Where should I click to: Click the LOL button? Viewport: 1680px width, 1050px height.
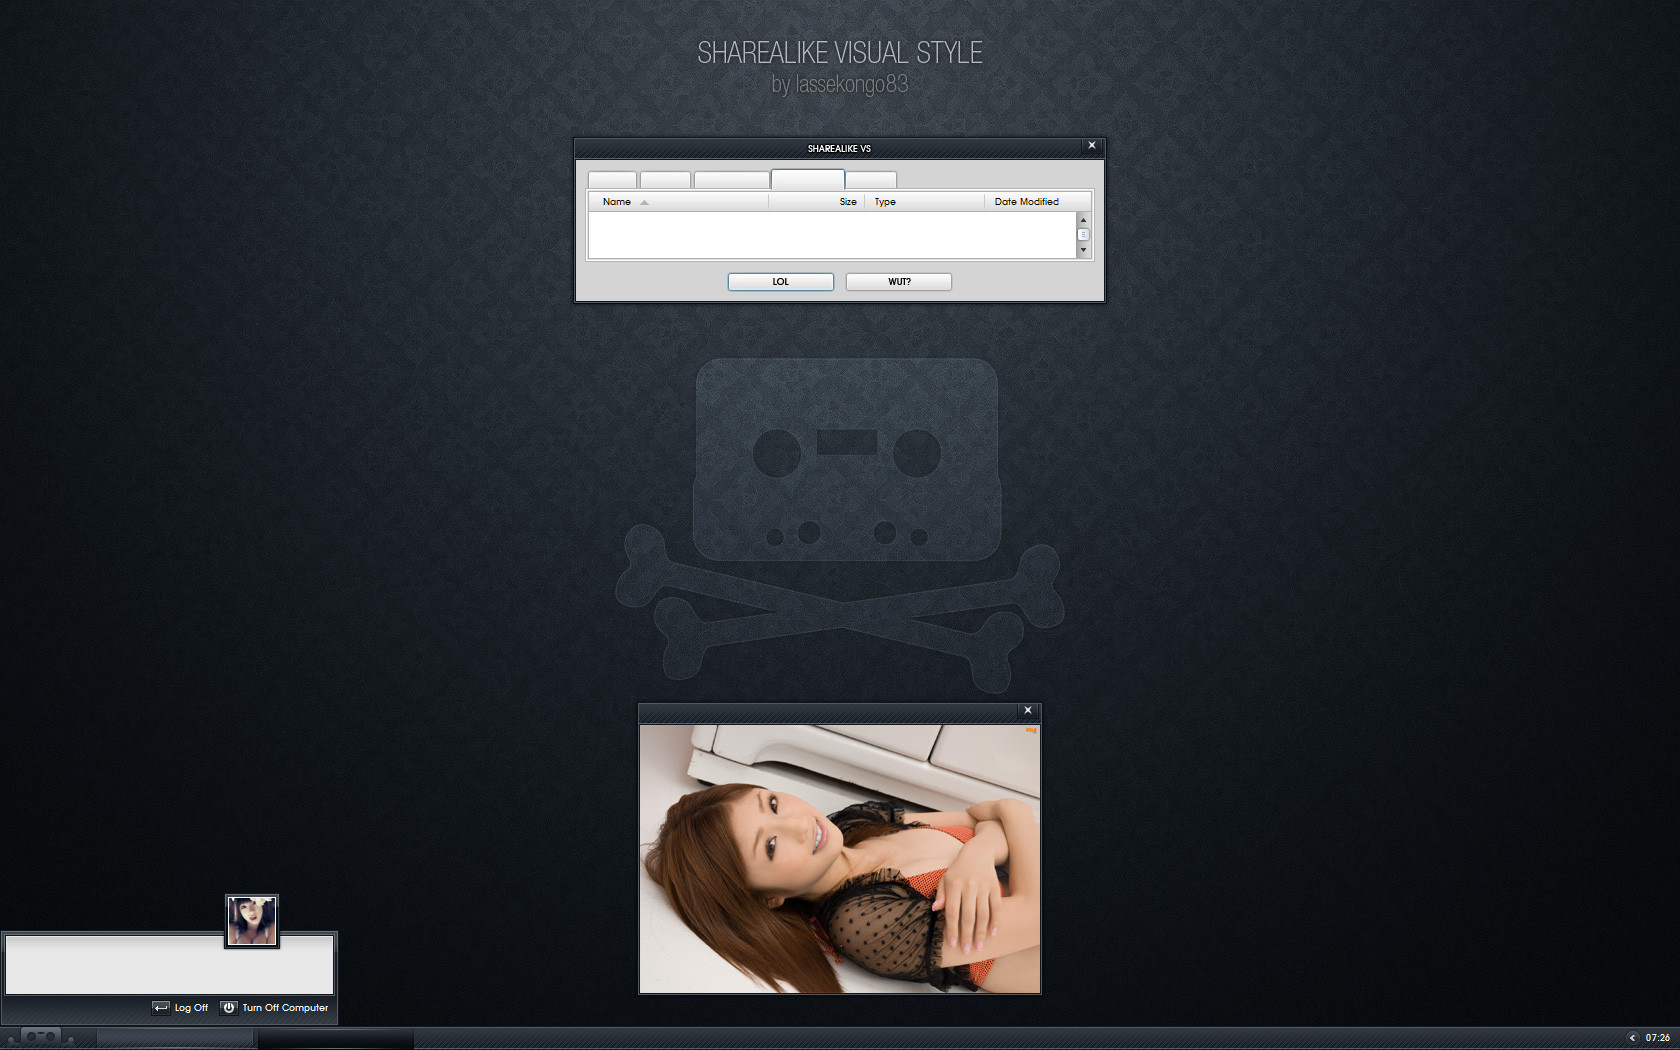(x=781, y=282)
